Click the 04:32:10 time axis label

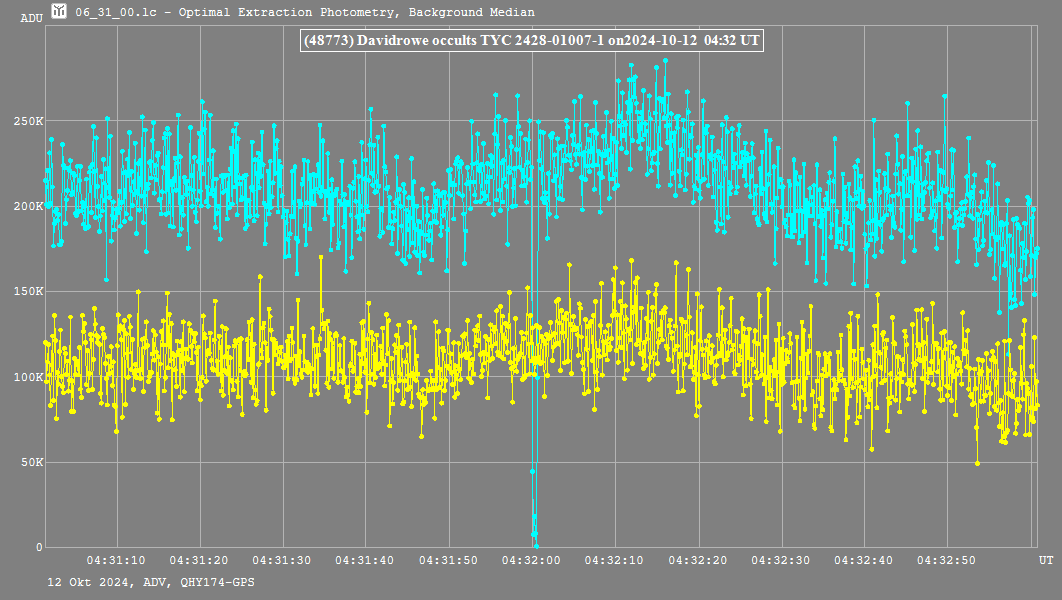(x=614, y=561)
